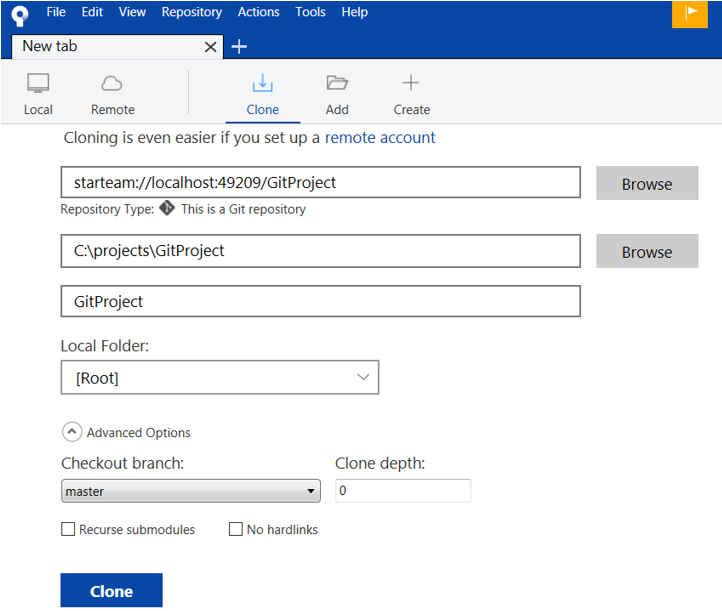
Task: Open the Actions menu
Action: click(258, 12)
